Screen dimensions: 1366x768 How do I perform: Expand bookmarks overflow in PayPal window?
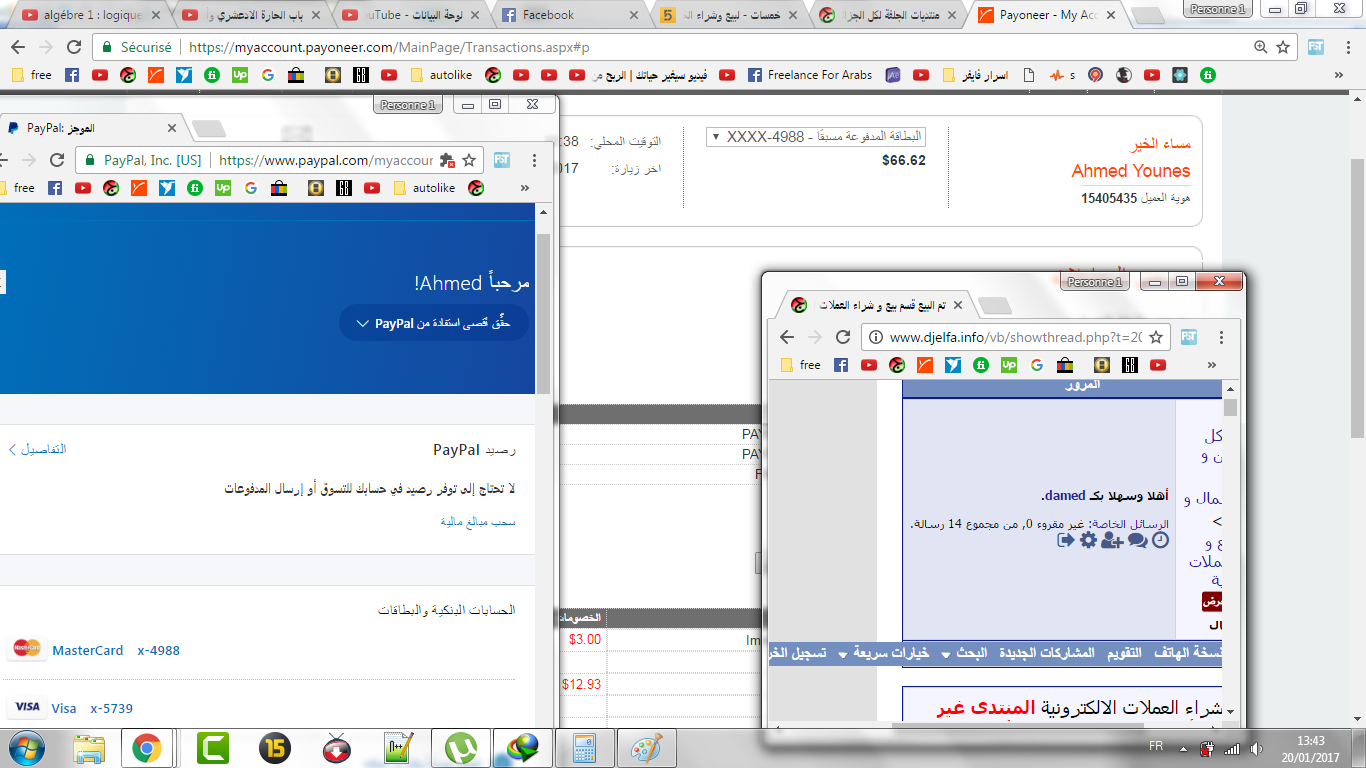click(x=525, y=188)
